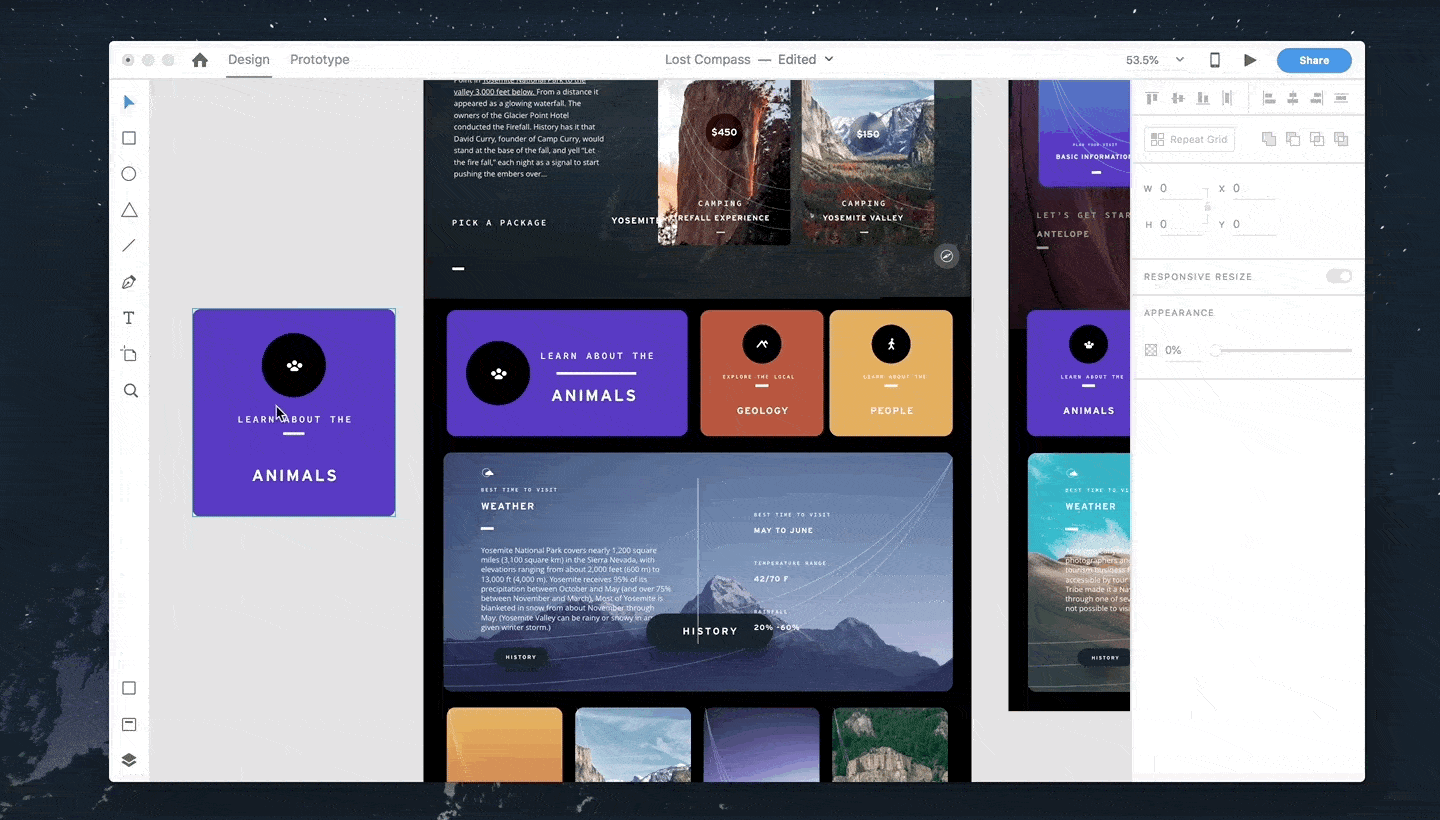Select the Polygon triangle tool
The height and width of the screenshot is (820, 1440).
click(129, 210)
